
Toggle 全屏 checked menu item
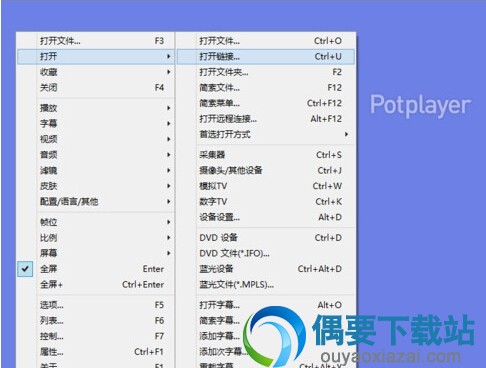(95, 269)
